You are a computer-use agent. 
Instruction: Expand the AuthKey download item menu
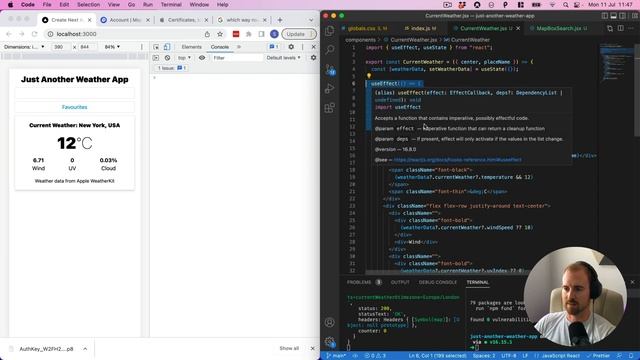pyautogui.click(x=85, y=349)
